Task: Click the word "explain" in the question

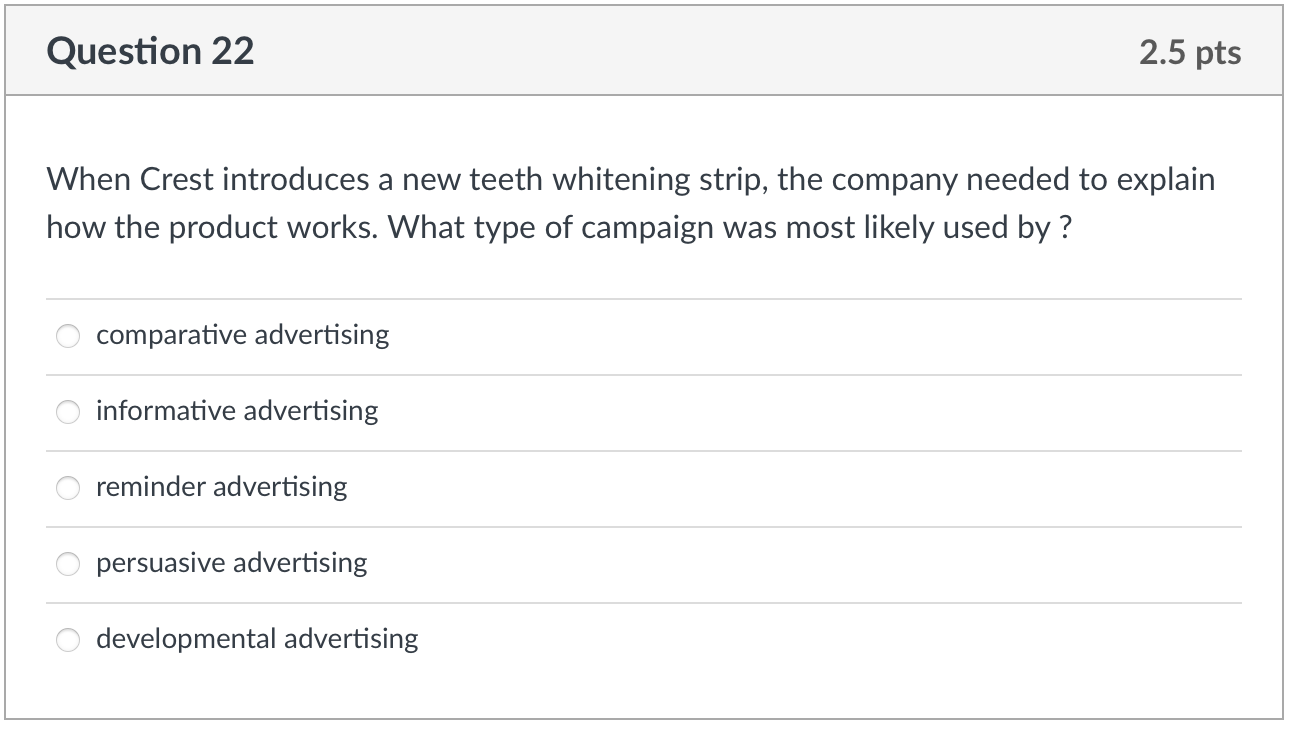Action: pos(1165,180)
